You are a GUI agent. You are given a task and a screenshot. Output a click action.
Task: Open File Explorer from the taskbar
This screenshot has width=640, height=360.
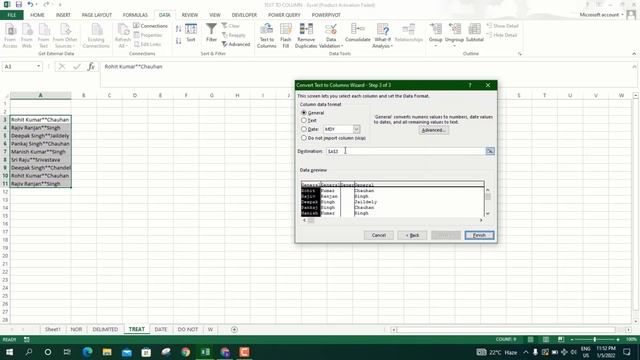[x=107, y=352]
